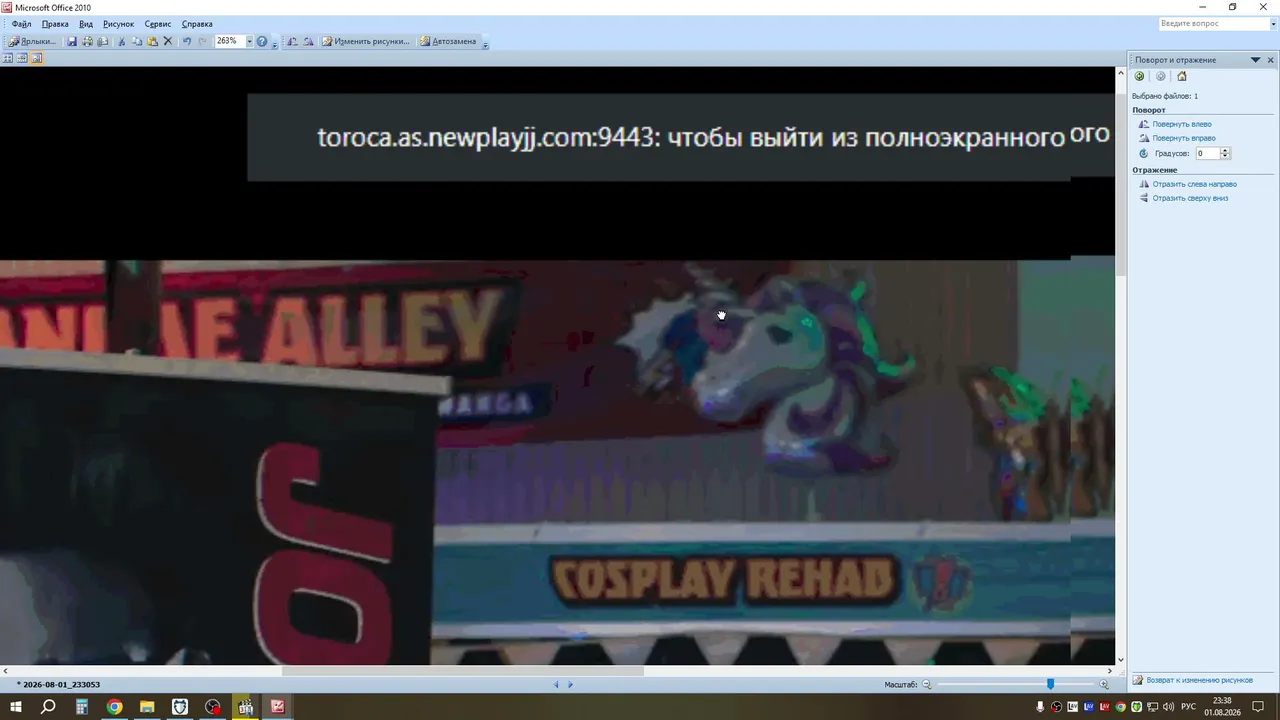The image size is (1280, 720).
Task: Open the task pane menu dropdown triangle
Action: pyautogui.click(x=1256, y=60)
